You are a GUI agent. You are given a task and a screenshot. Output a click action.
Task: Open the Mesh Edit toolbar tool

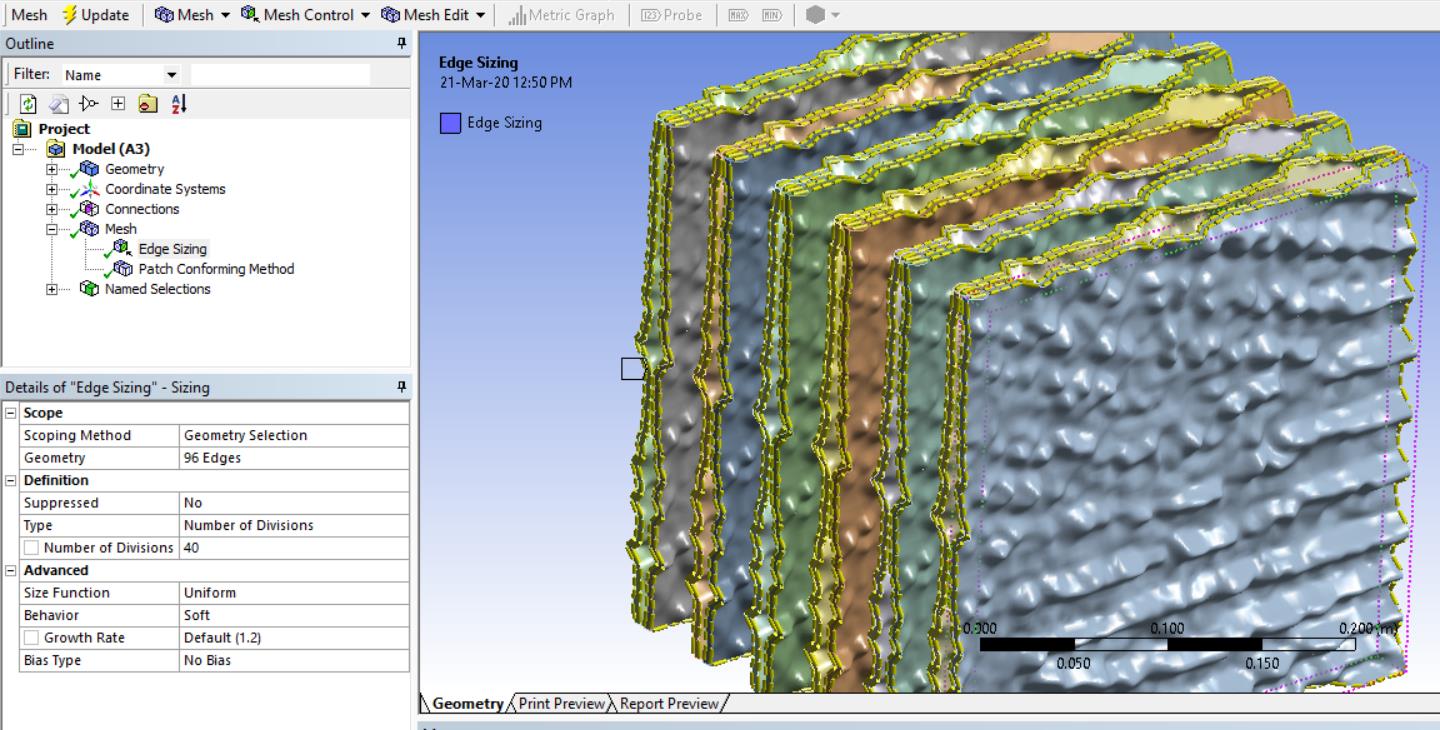coord(434,14)
